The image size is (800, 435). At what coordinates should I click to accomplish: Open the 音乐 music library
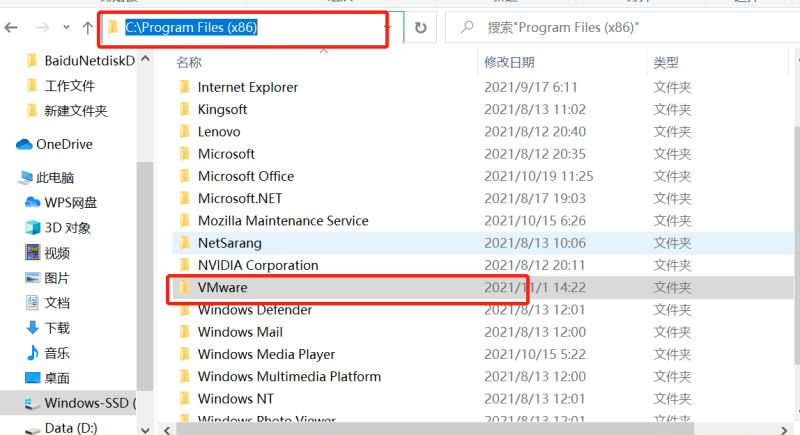pyautogui.click(x=57, y=353)
